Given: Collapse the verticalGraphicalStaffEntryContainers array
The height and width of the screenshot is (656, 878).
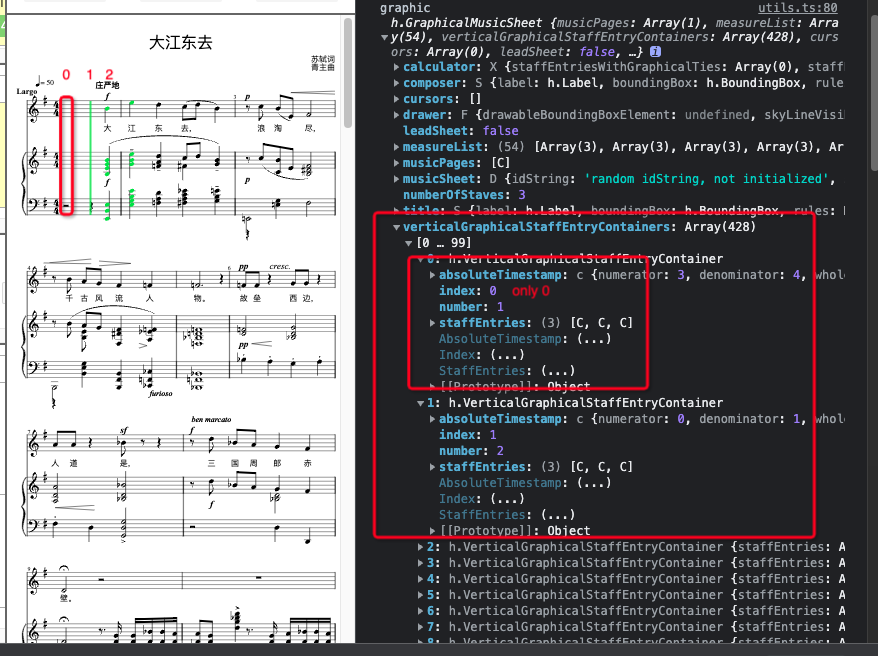Looking at the screenshot, I should point(396,227).
